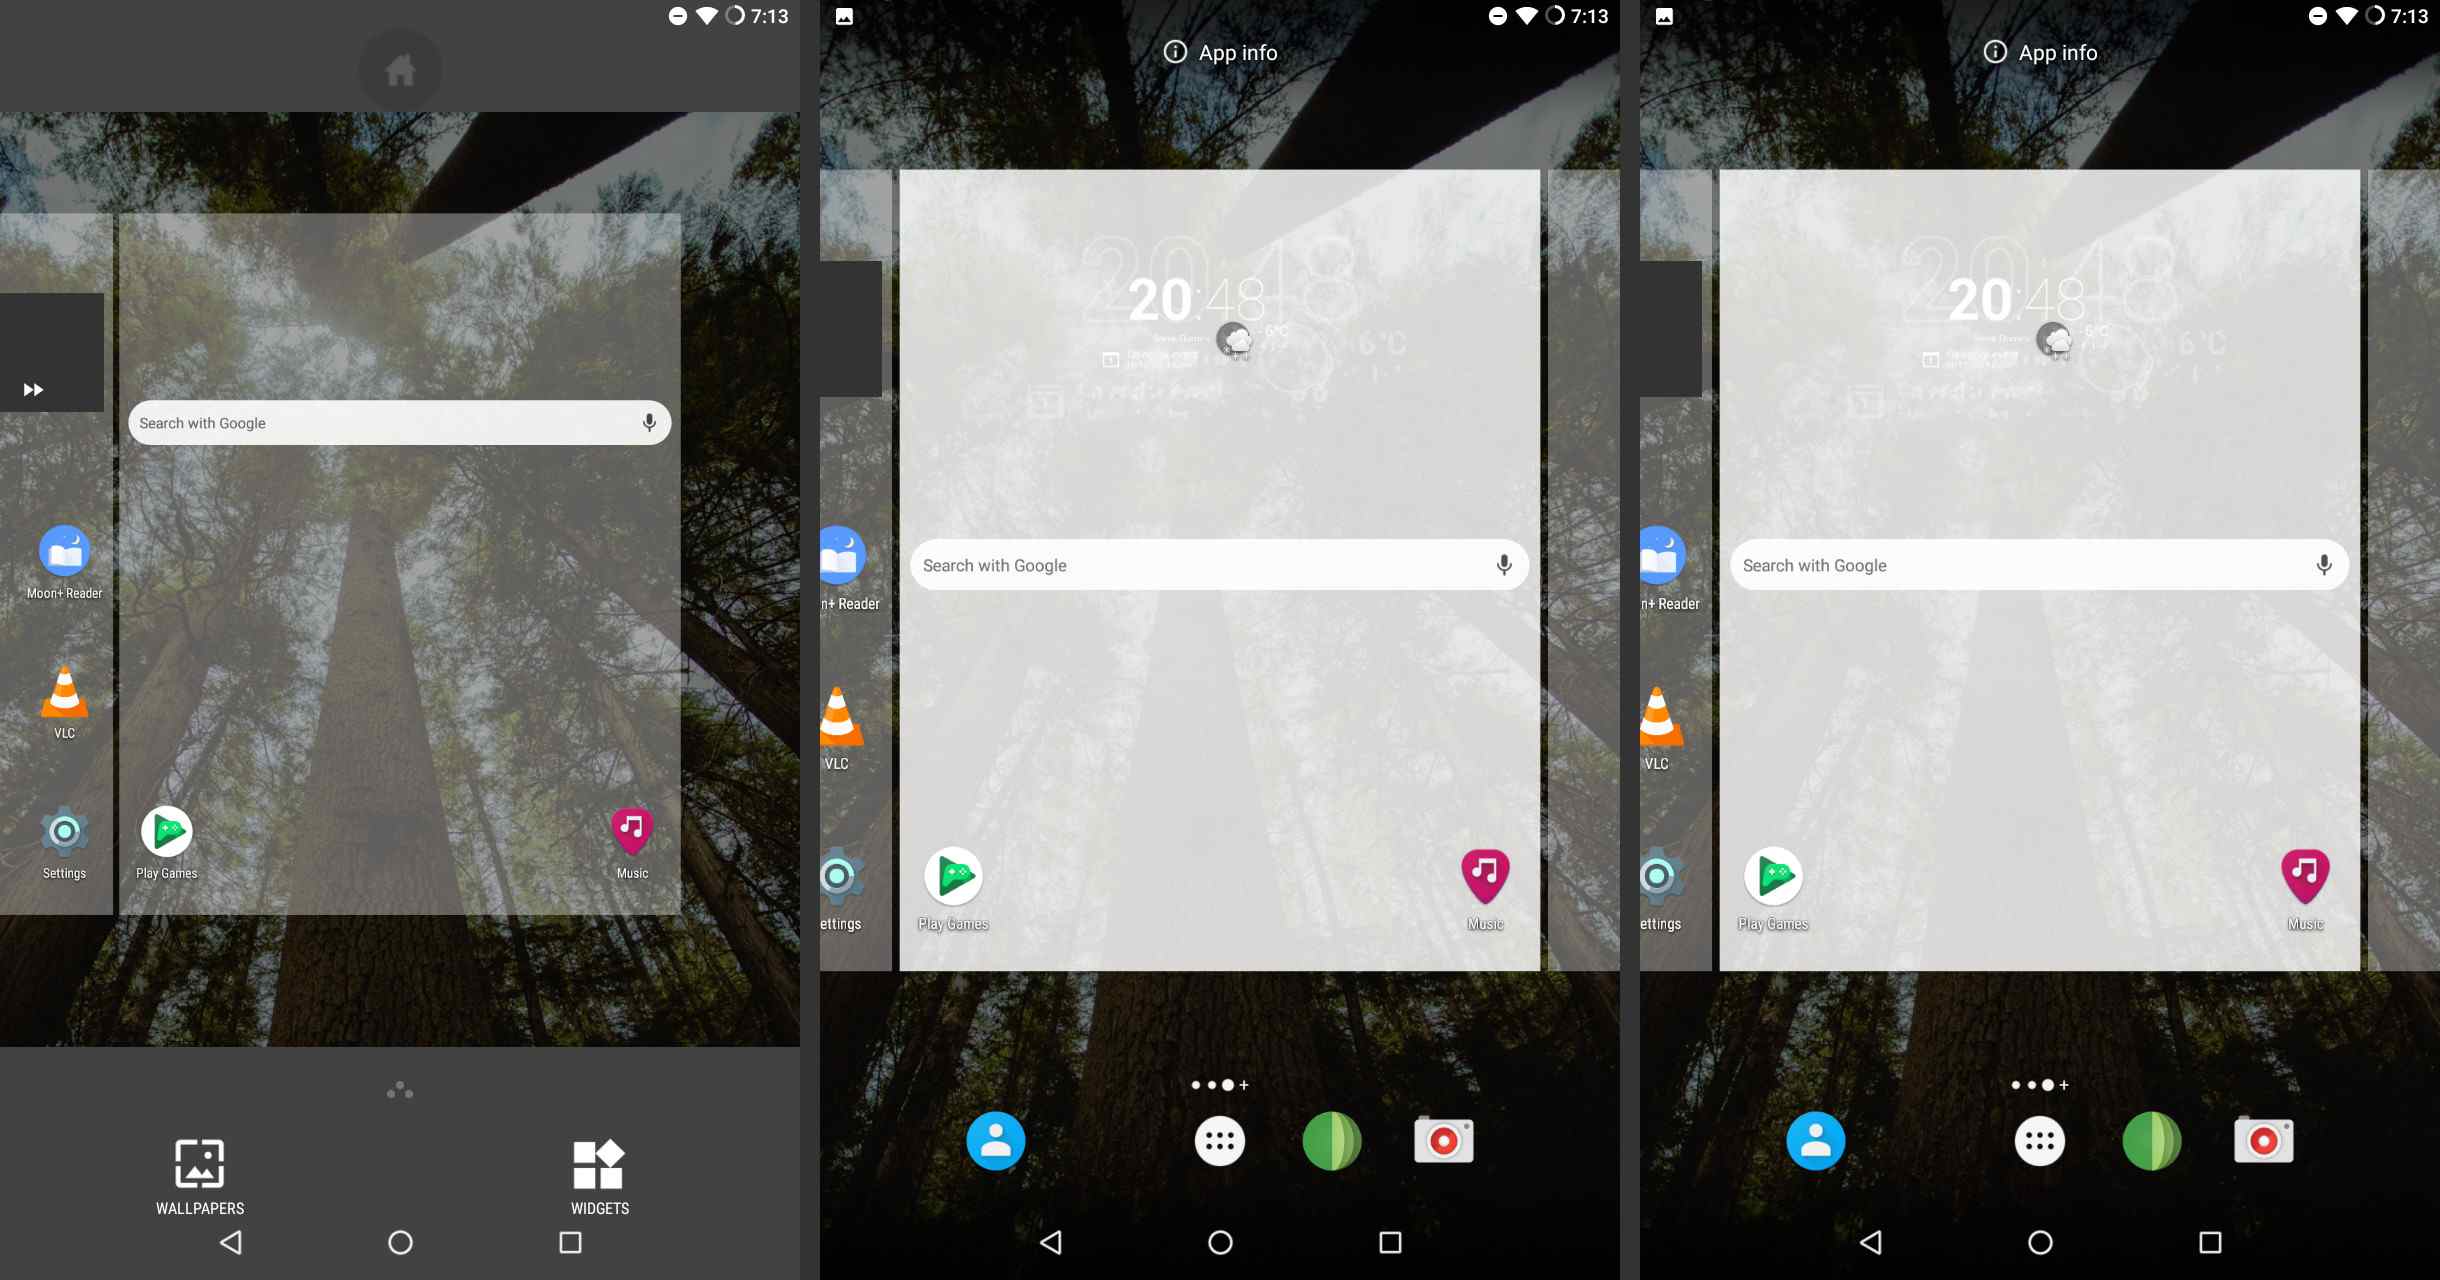The image size is (2440, 1280).
Task: Tap the Widgets button
Action: [x=597, y=1170]
